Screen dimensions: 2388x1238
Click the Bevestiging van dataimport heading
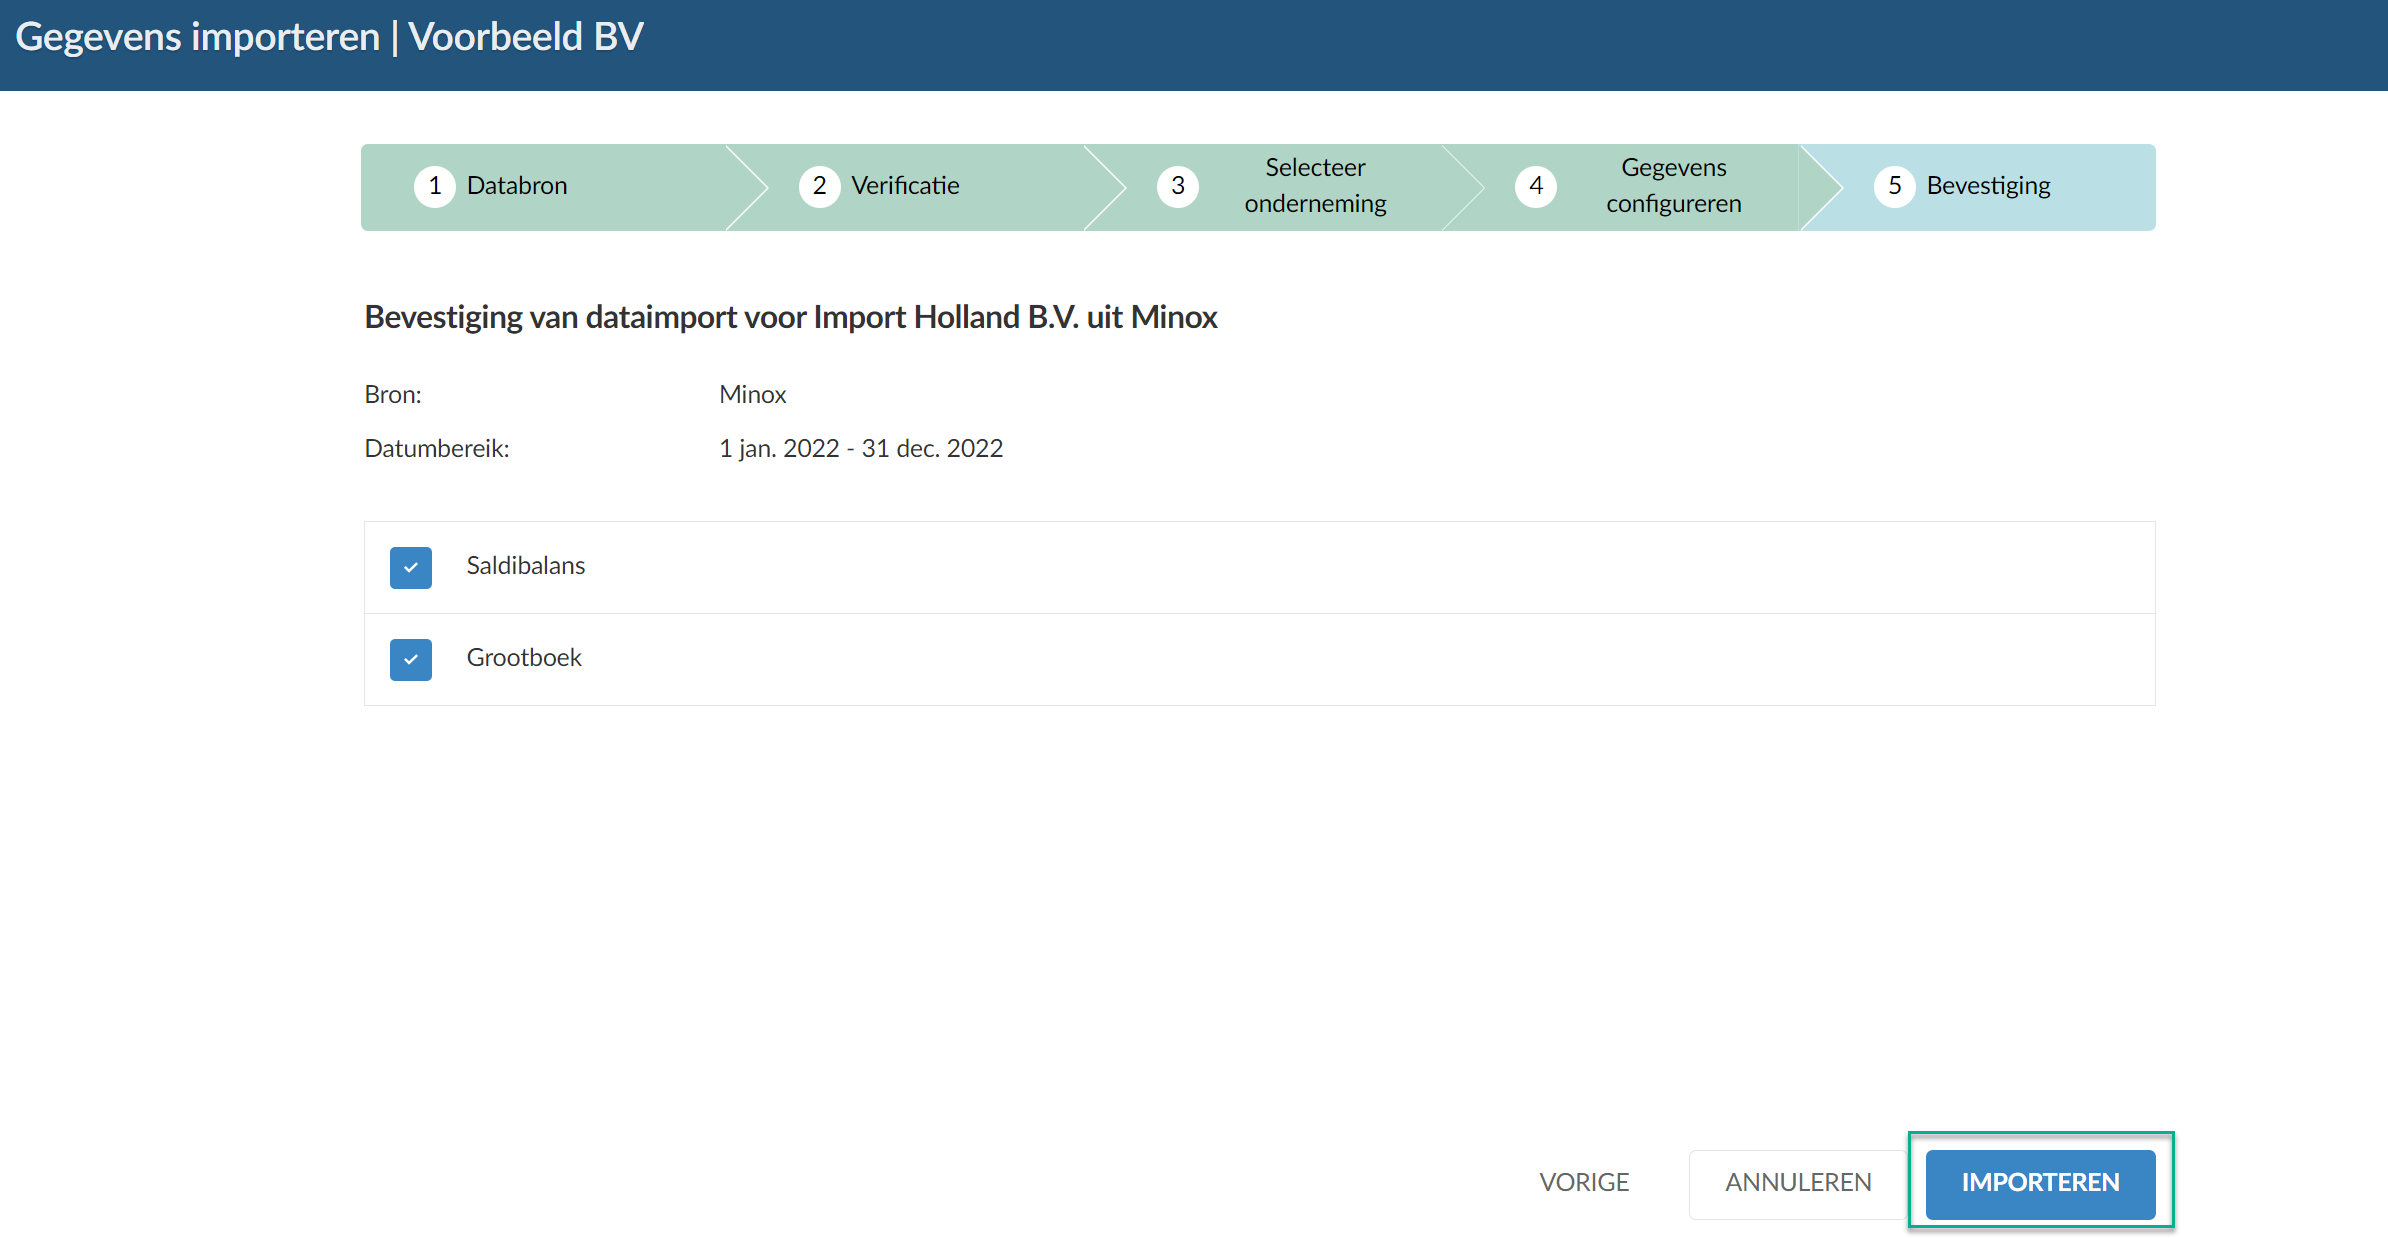790,317
